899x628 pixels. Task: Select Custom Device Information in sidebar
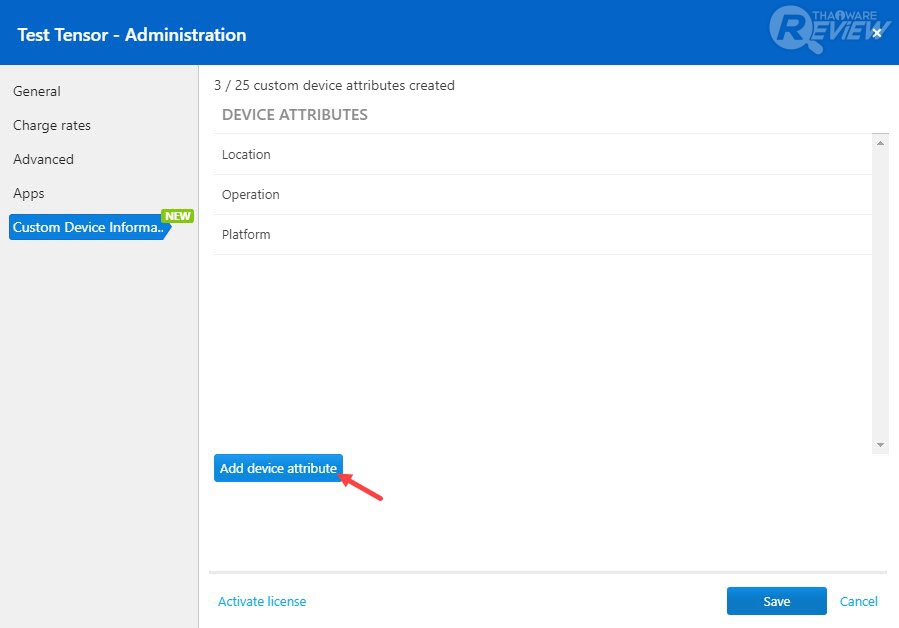pyautogui.click(x=88, y=227)
